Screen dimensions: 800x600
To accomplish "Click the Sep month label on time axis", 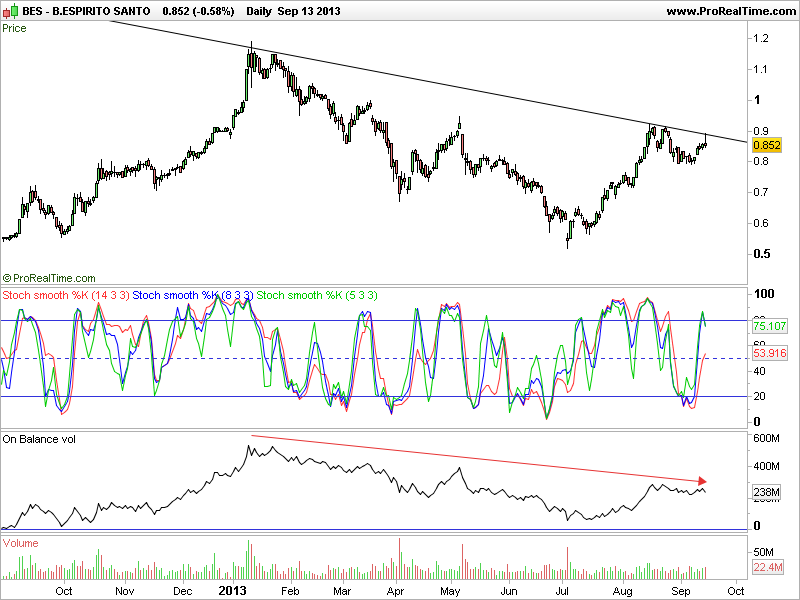I will [x=681, y=591].
